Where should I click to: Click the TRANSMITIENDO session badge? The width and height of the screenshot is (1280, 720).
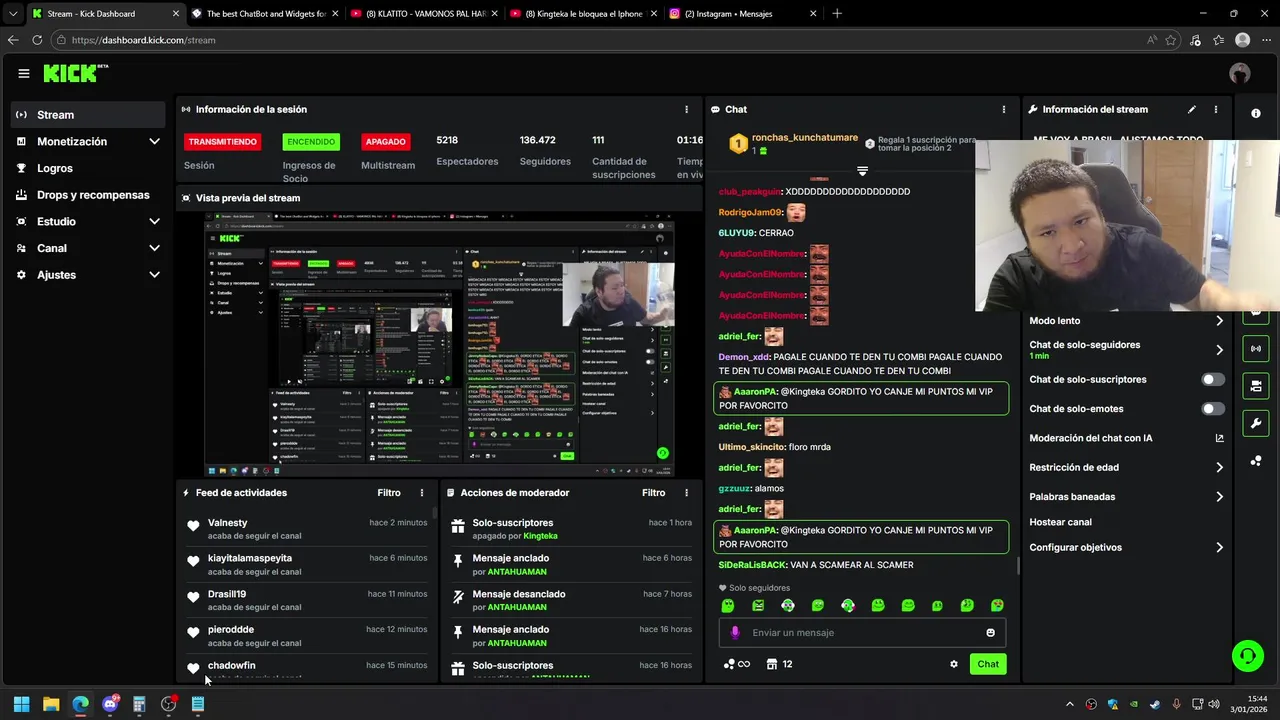pyautogui.click(x=222, y=142)
